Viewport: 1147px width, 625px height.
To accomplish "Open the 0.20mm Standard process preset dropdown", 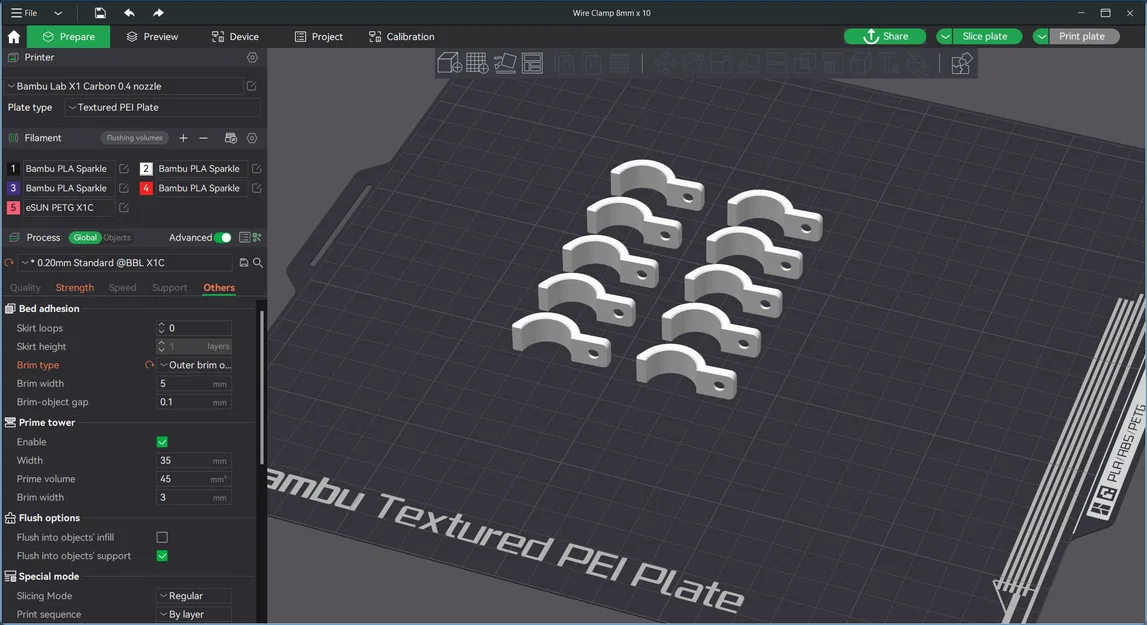I will (126, 263).
